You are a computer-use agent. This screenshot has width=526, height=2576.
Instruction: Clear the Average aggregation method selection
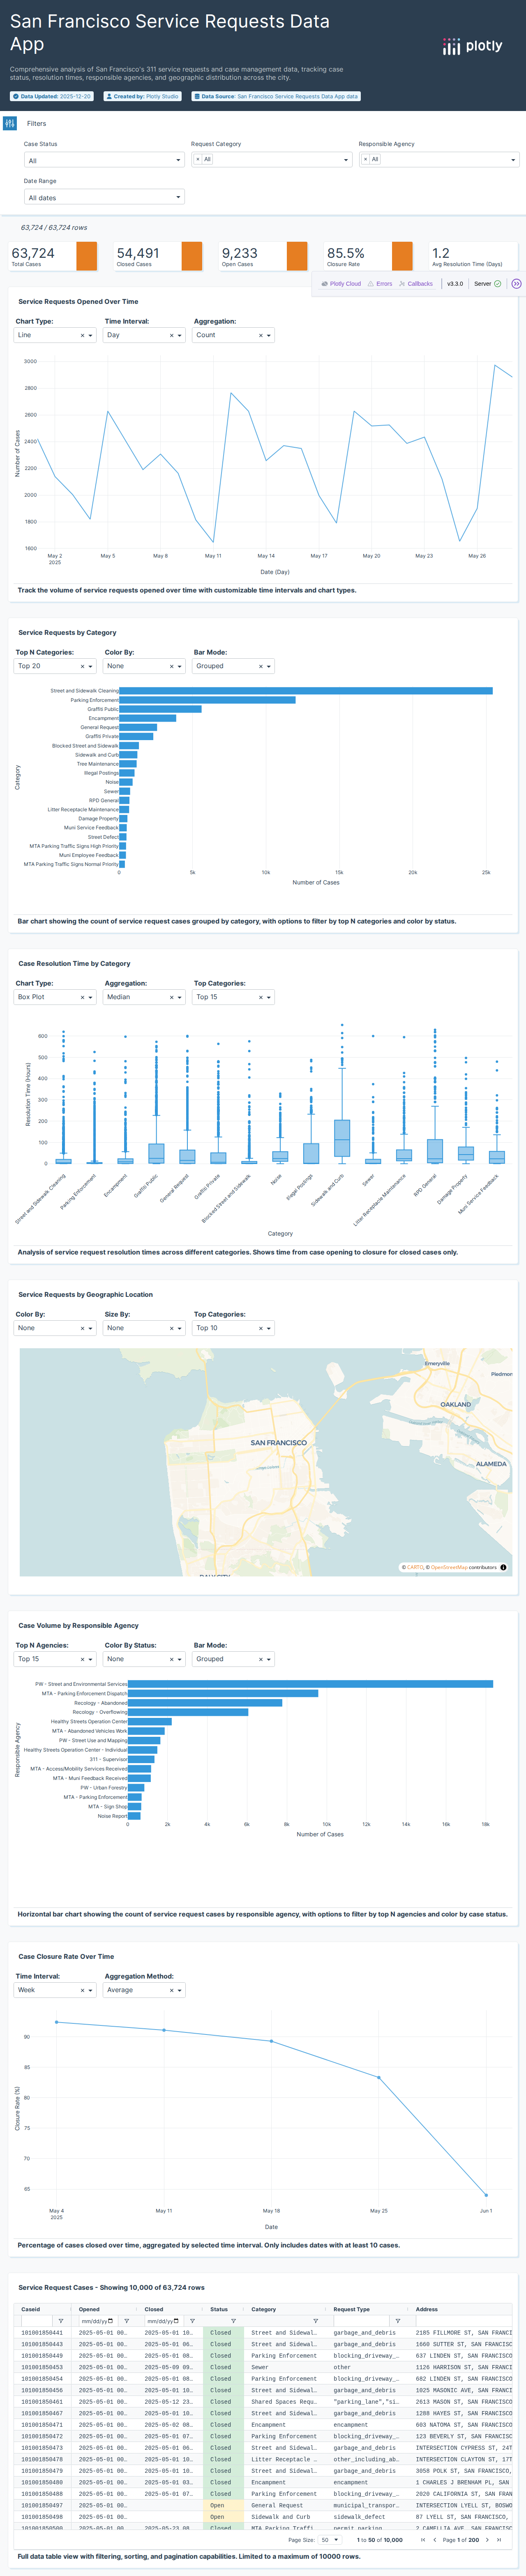pyautogui.click(x=171, y=1991)
